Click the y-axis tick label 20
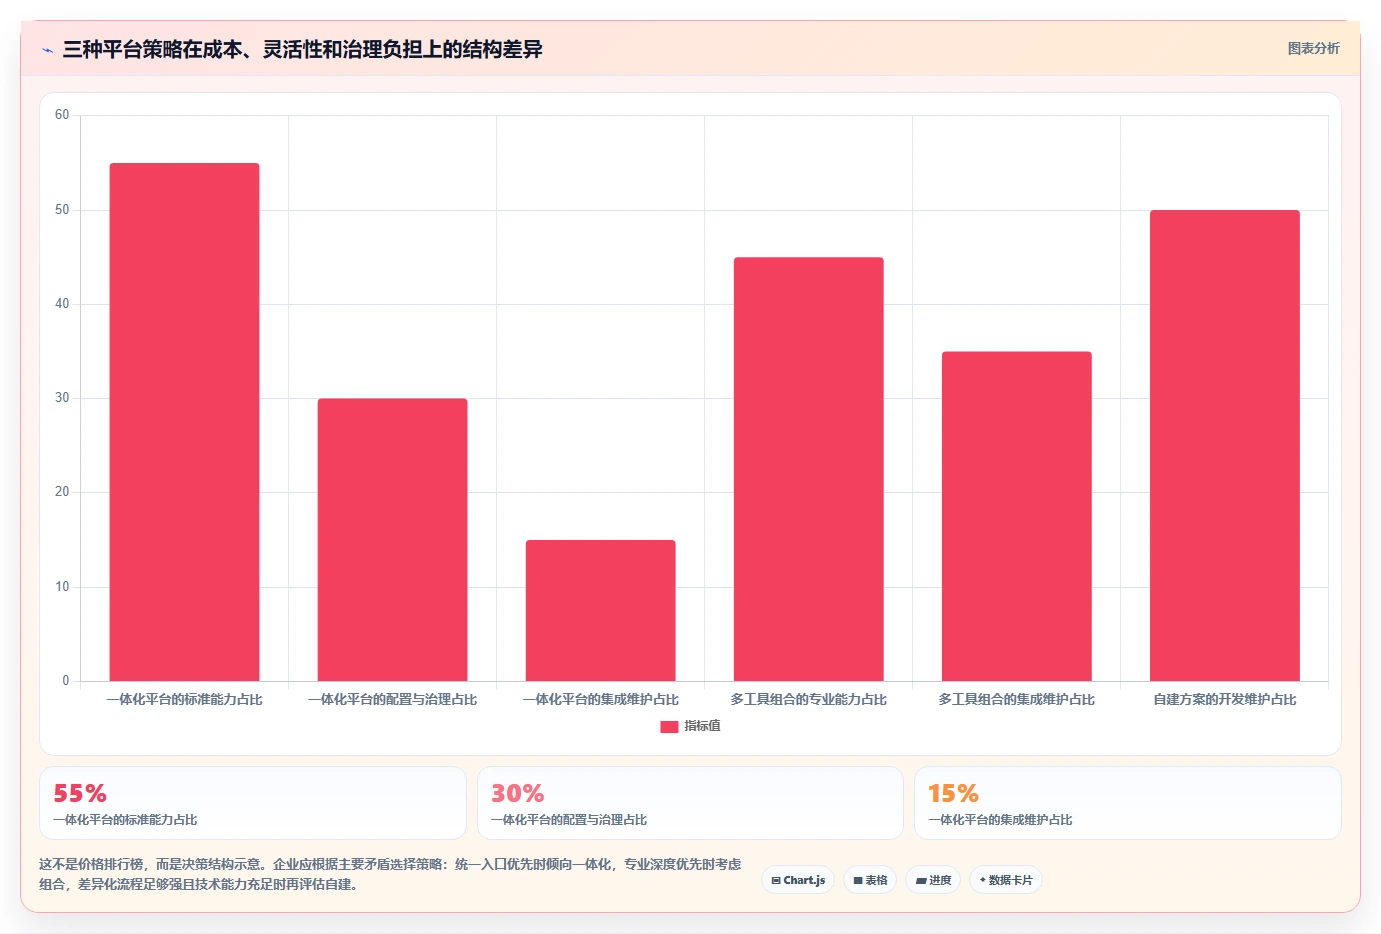The height and width of the screenshot is (934, 1381). tap(62, 492)
